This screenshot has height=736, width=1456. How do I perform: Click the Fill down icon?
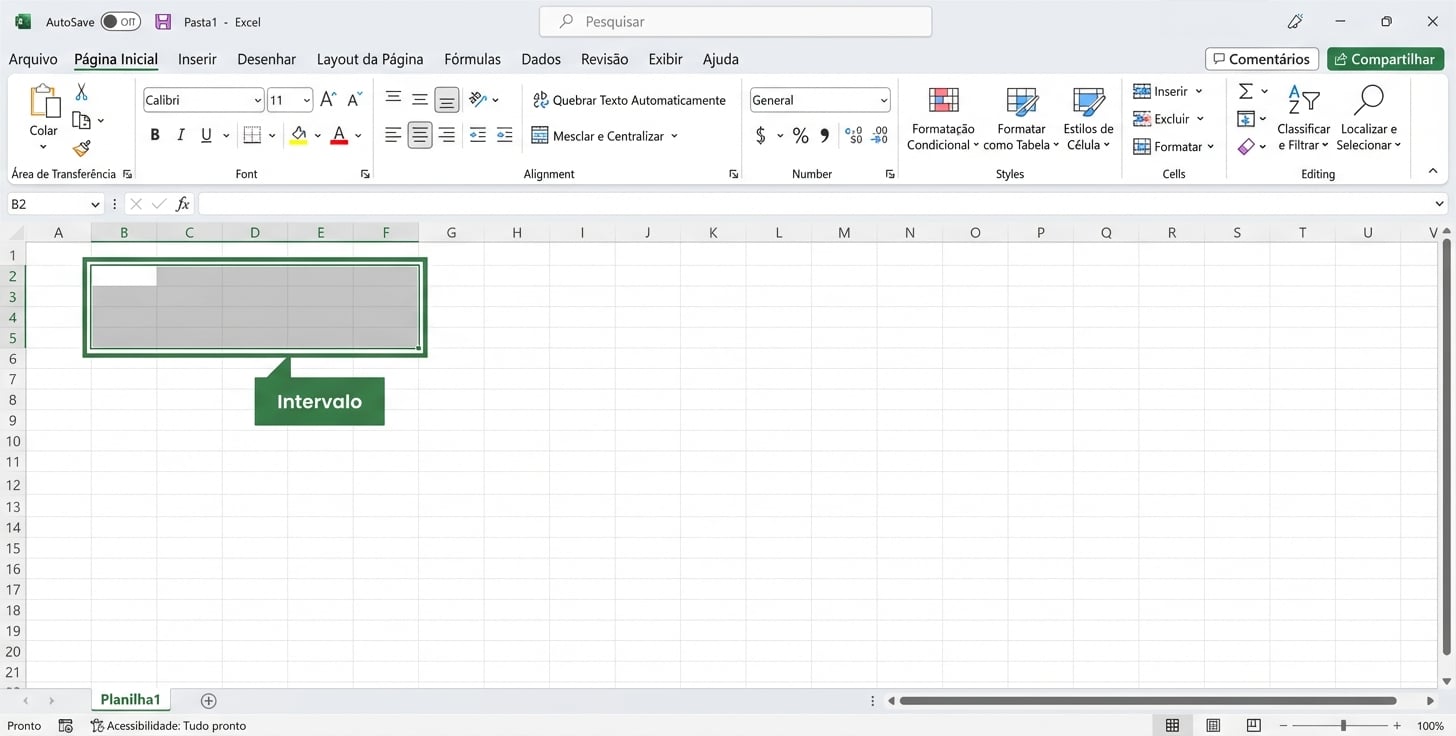click(1245, 119)
